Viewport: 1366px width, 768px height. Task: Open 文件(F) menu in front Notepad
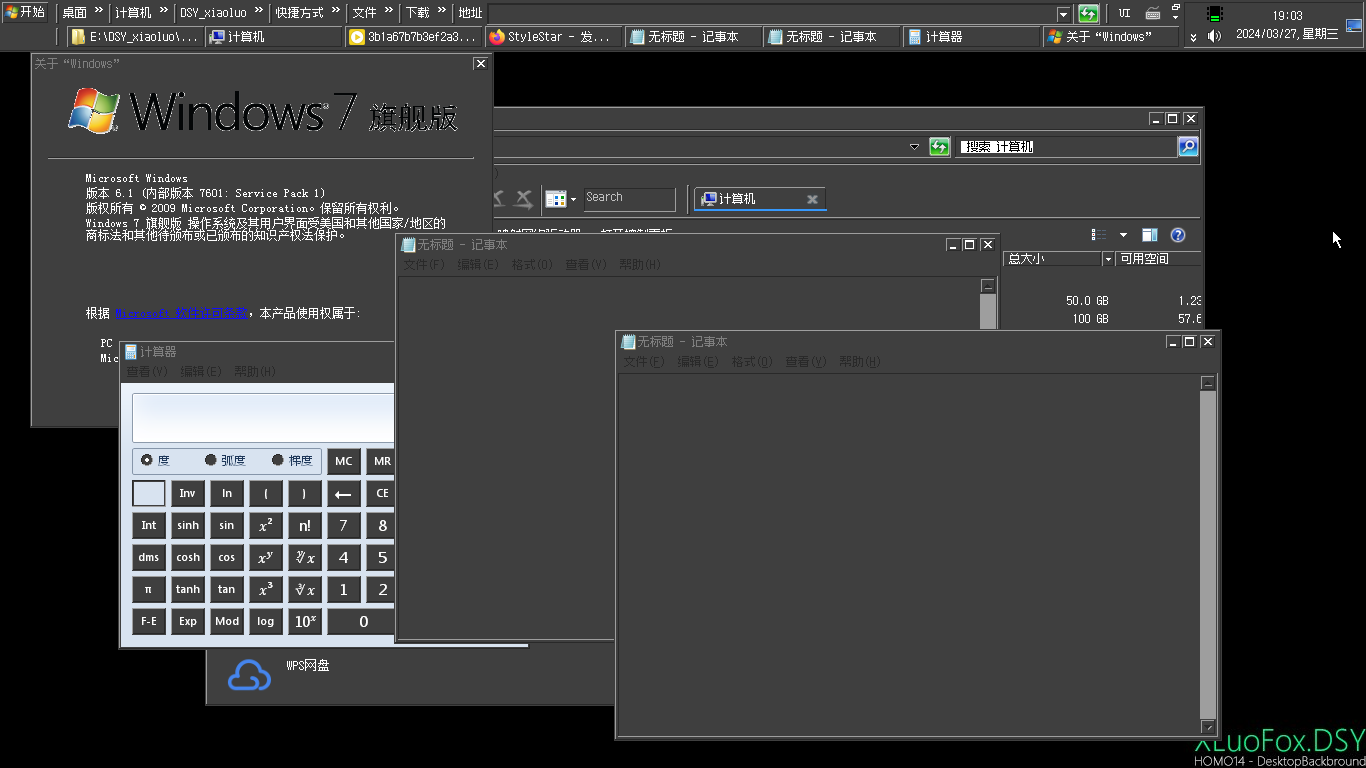644,362
